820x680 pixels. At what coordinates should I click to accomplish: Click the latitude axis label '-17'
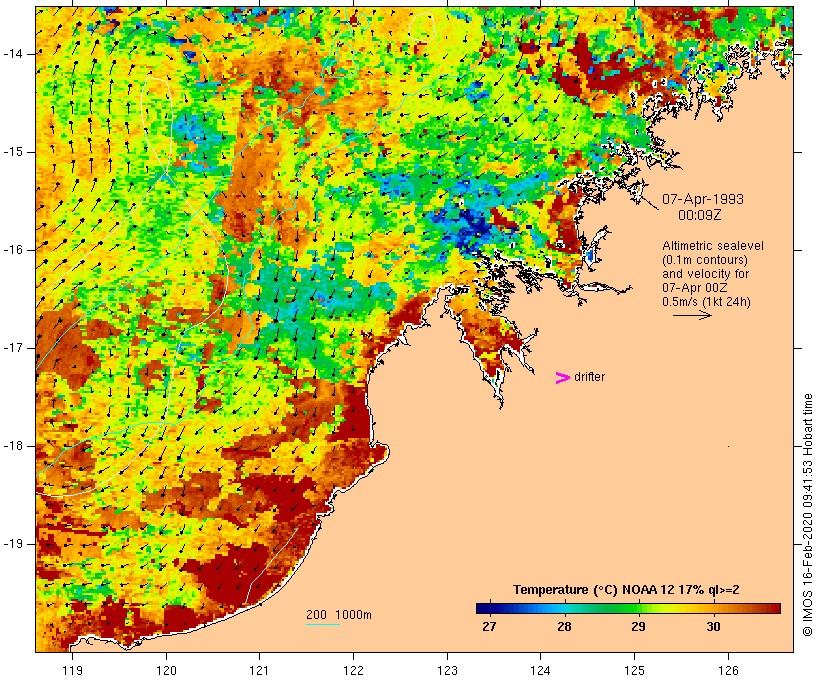coord(13,348)
